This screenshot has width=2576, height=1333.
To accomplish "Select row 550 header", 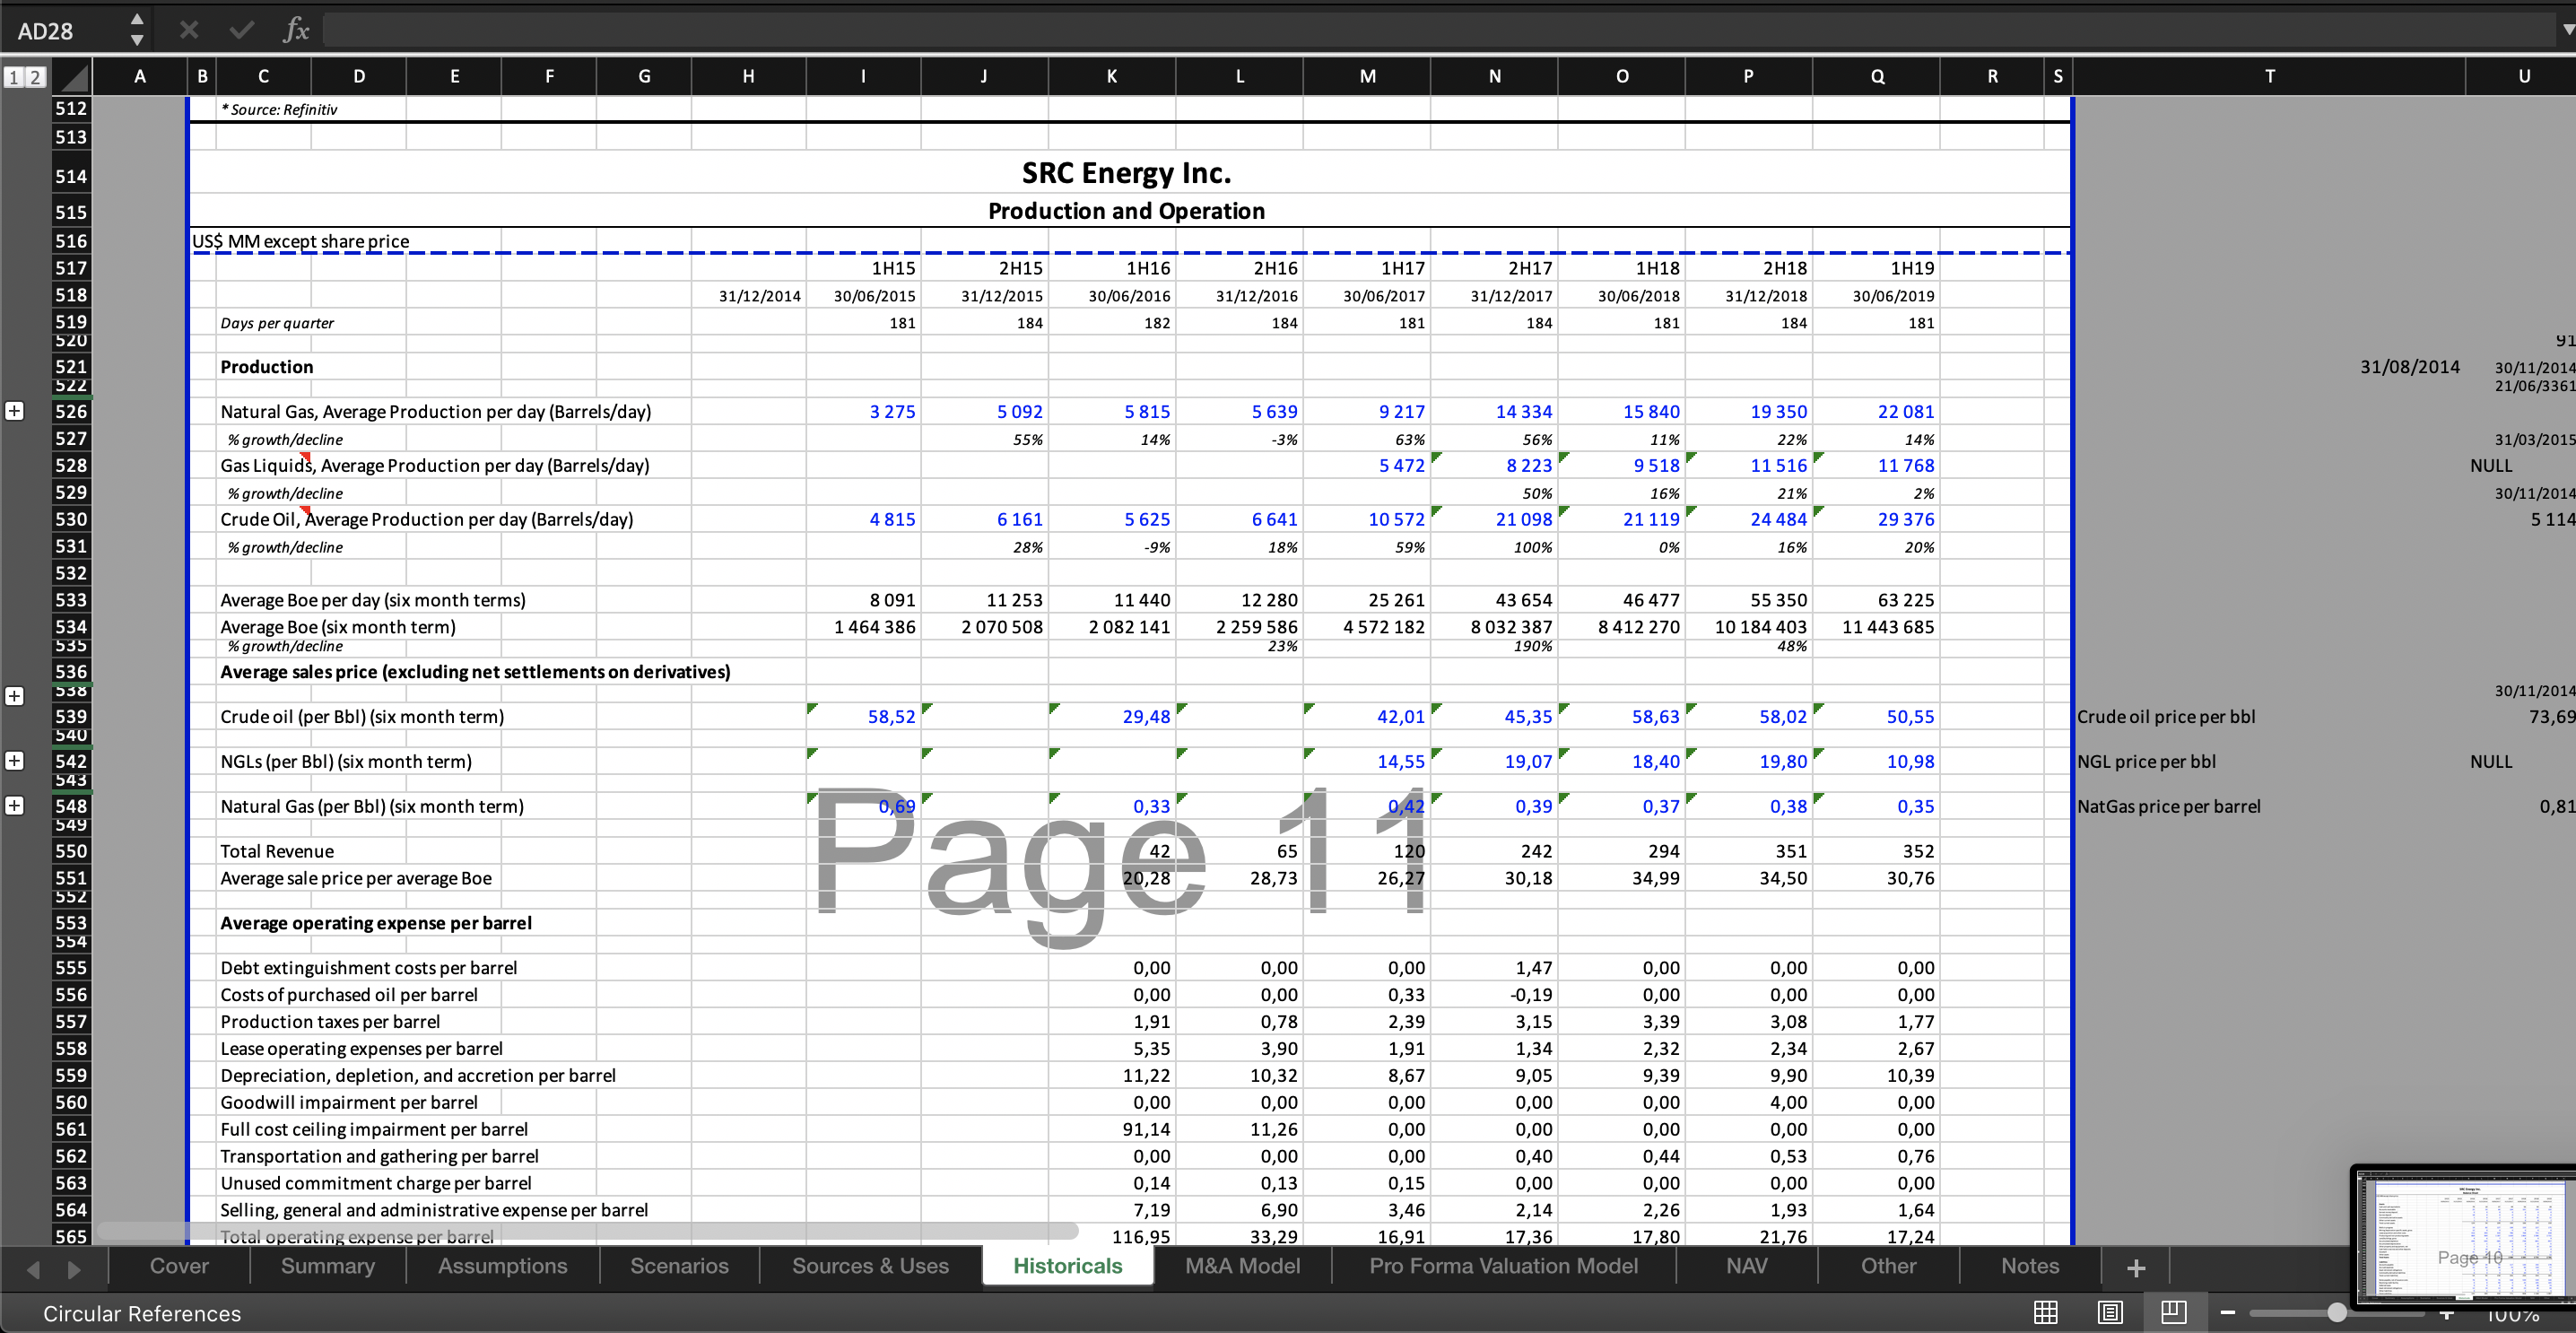I will pos(71,851).
